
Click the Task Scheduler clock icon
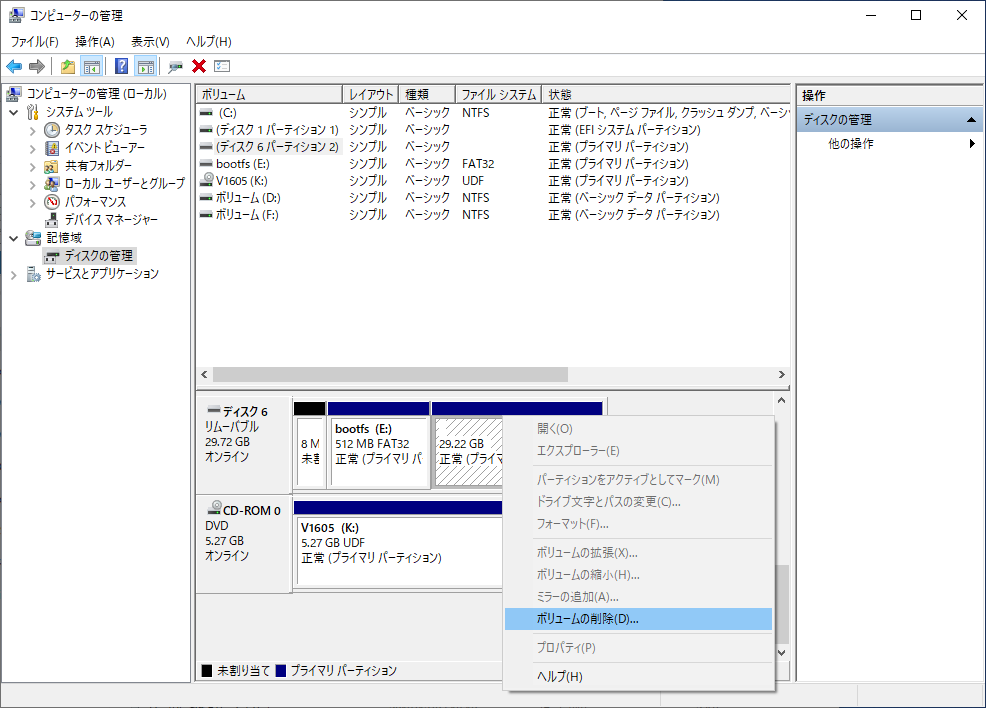[52, 130]
